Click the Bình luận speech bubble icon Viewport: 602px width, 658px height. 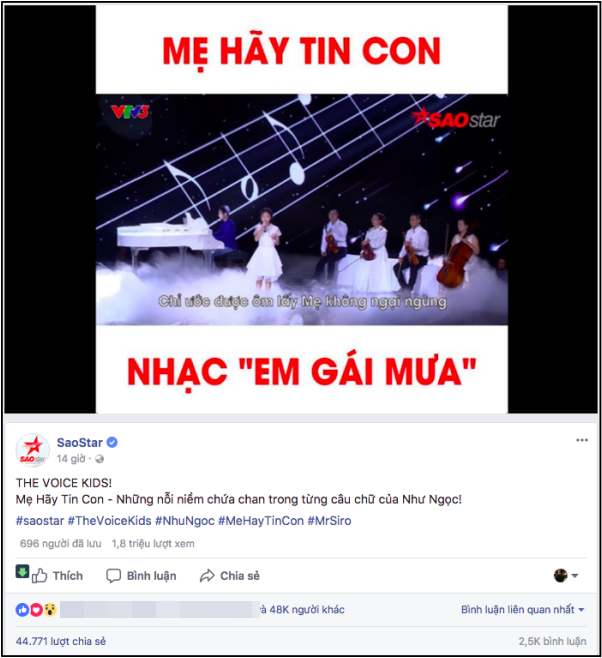click(113, 576)
